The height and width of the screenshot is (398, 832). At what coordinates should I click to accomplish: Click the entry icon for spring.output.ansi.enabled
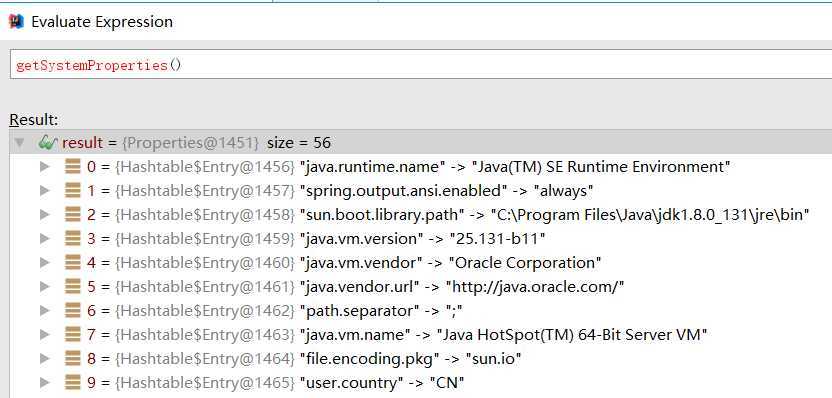(x=73, y=191)
